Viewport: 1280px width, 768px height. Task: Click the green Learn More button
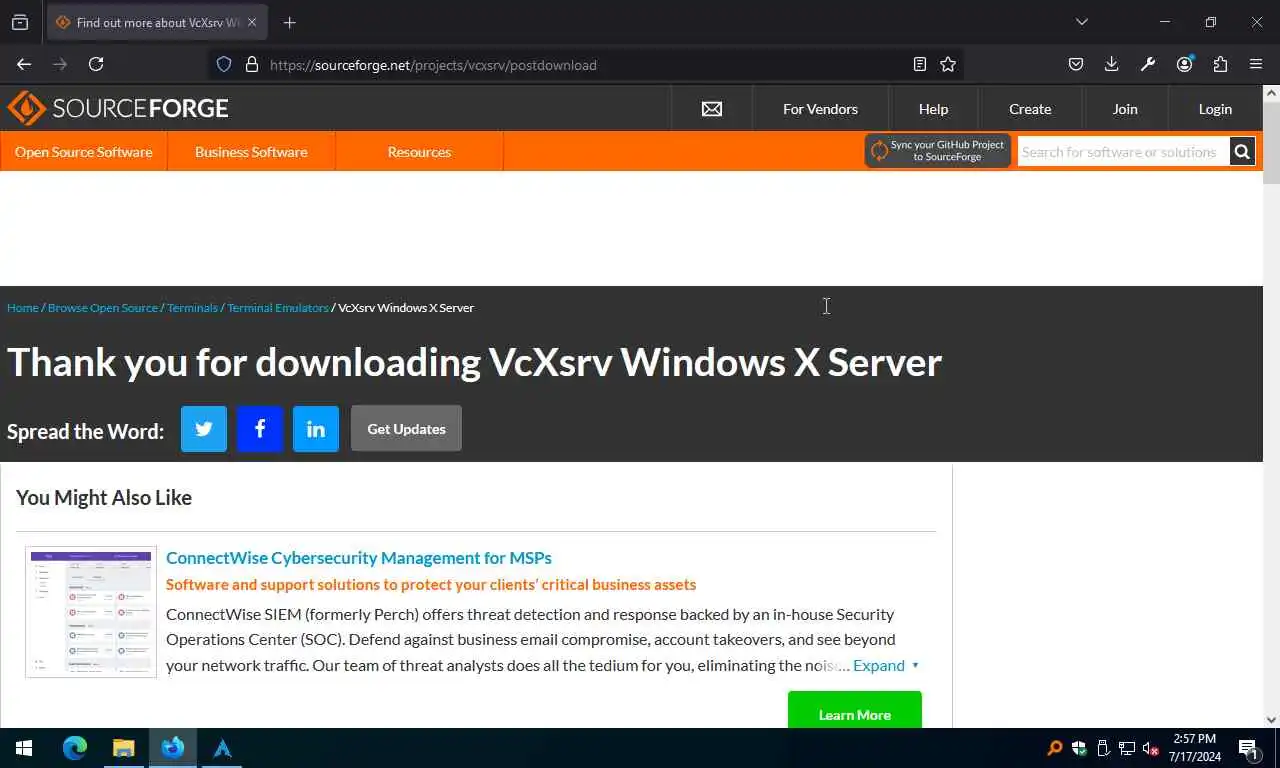point(855,710)
